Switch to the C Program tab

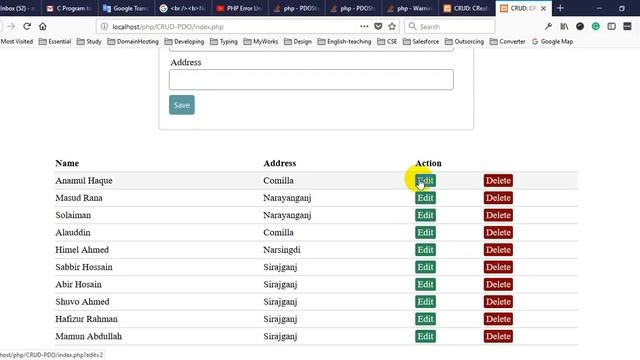click(x=69, y=8)
